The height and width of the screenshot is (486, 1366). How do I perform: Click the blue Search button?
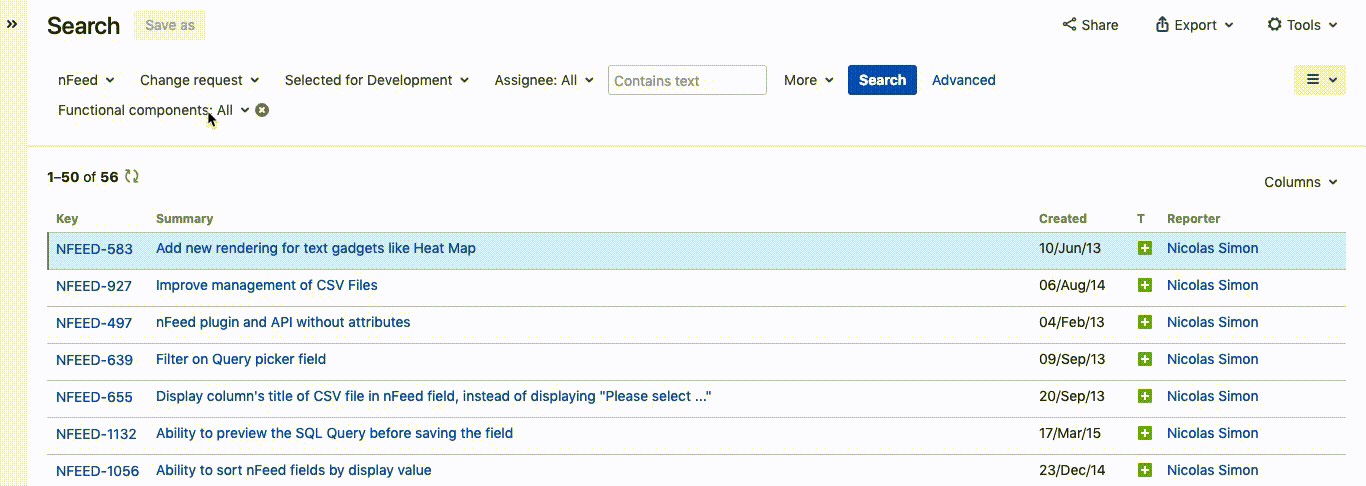tap(882, 80)
